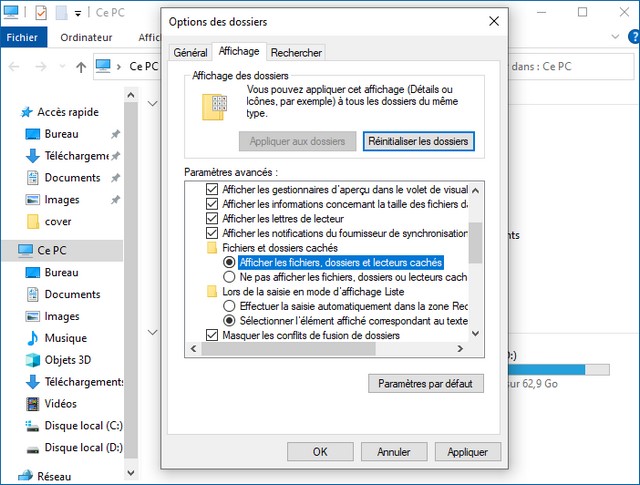Select the Vidéos folder icon
The height and width of the screenshot is (485, 640).
pyautogui.click(x=32, y=403)
